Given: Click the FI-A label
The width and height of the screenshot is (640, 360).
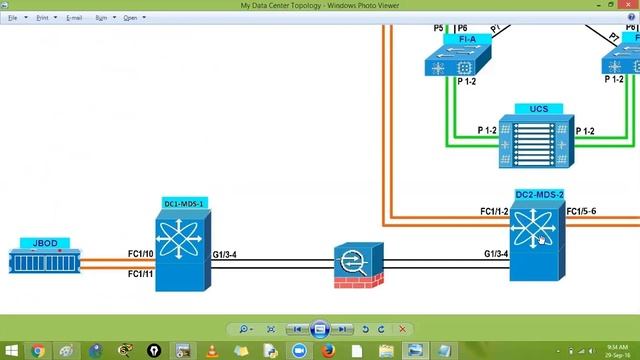Looking at the screenshot, I should coord(467,39).
